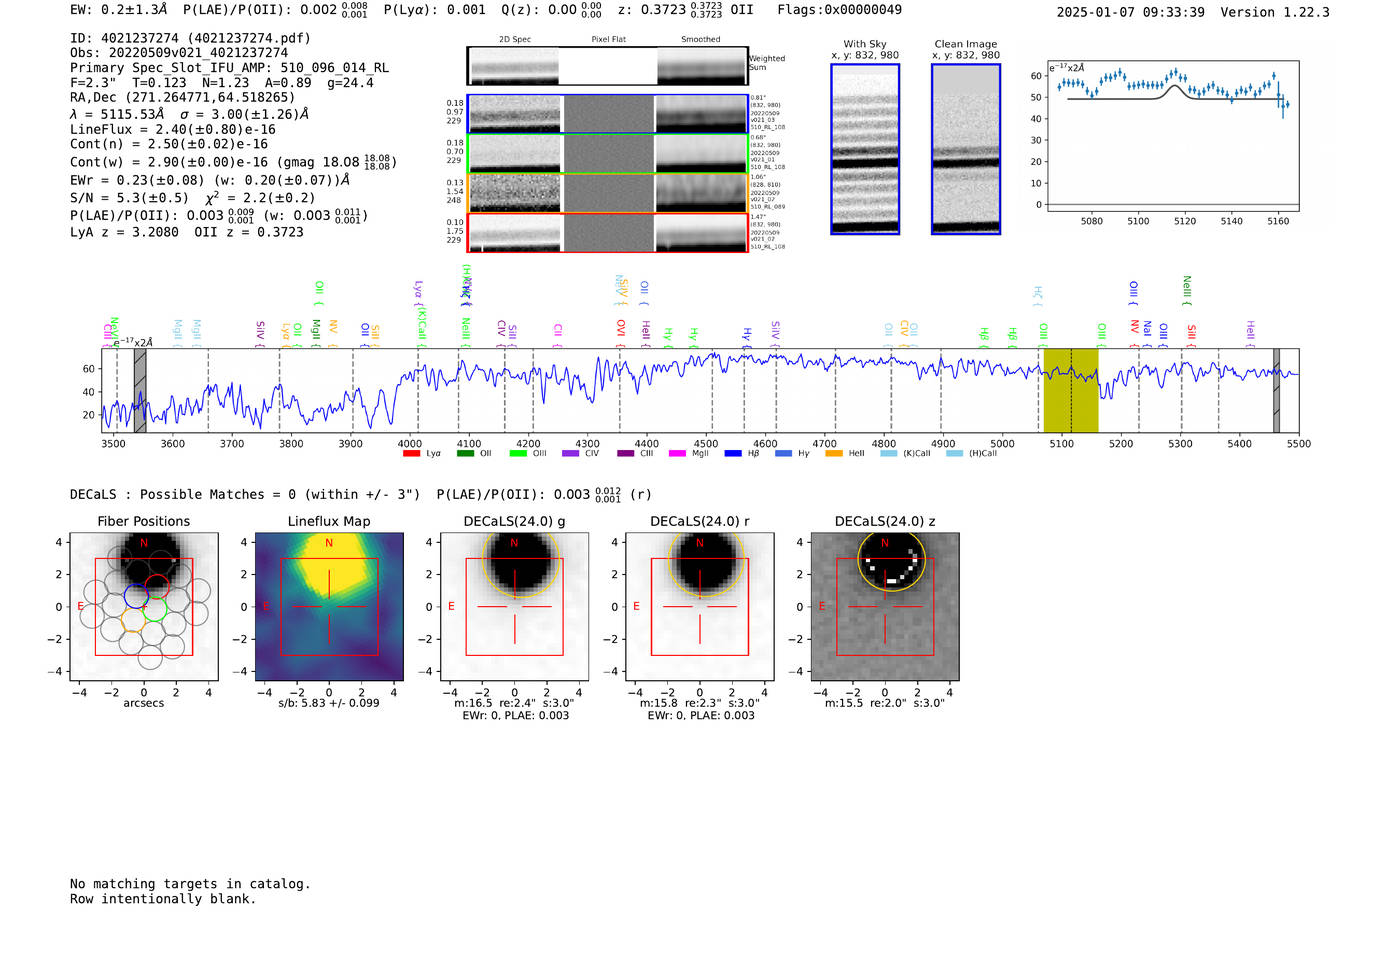Click the header z: 0.3723 OII value

point(685,10)
